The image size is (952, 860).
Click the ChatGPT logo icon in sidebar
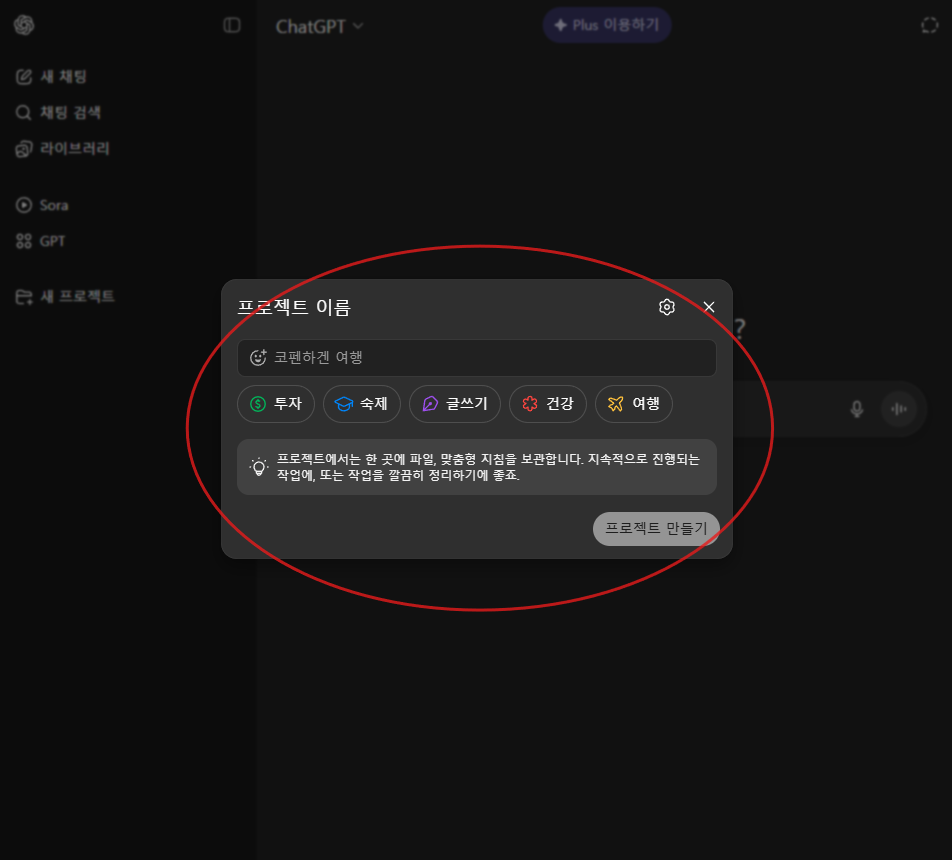pos(24,25)
